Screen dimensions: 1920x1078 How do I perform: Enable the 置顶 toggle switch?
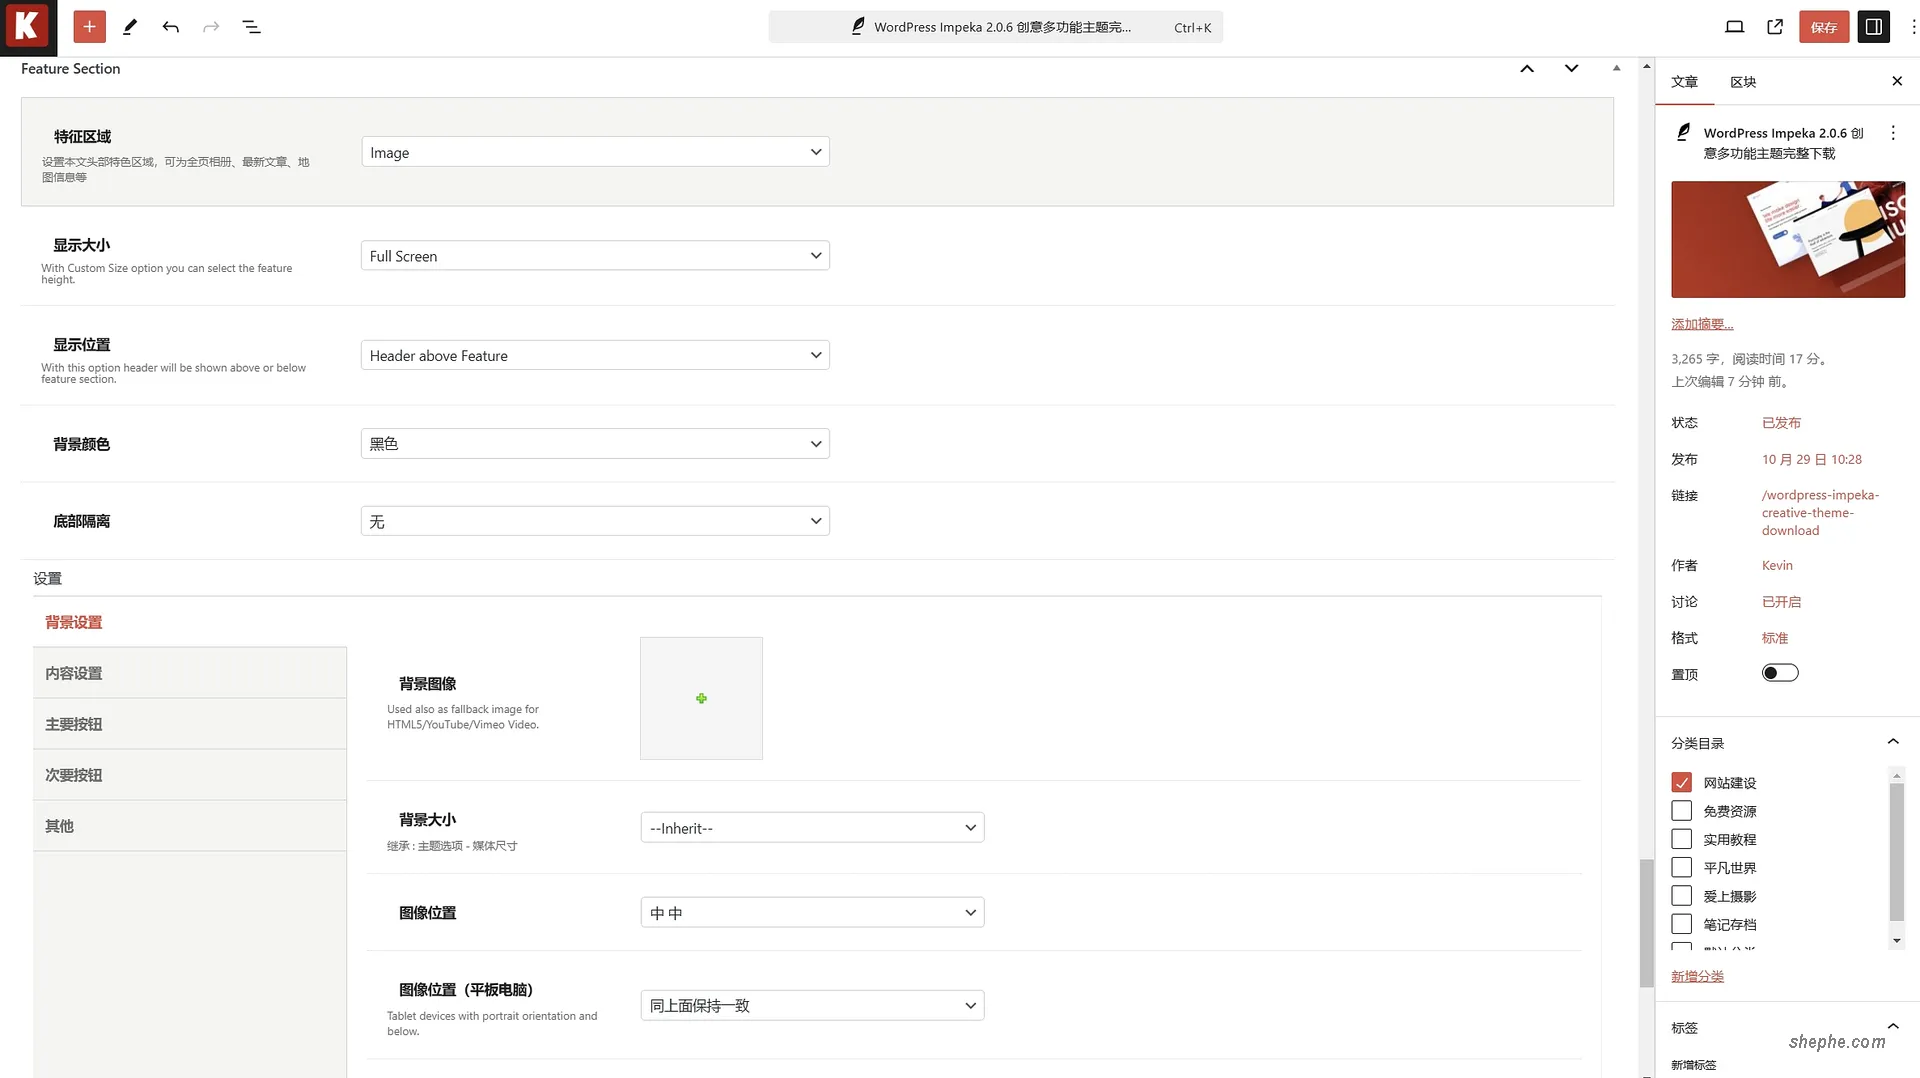click(x=1779, y=672)
